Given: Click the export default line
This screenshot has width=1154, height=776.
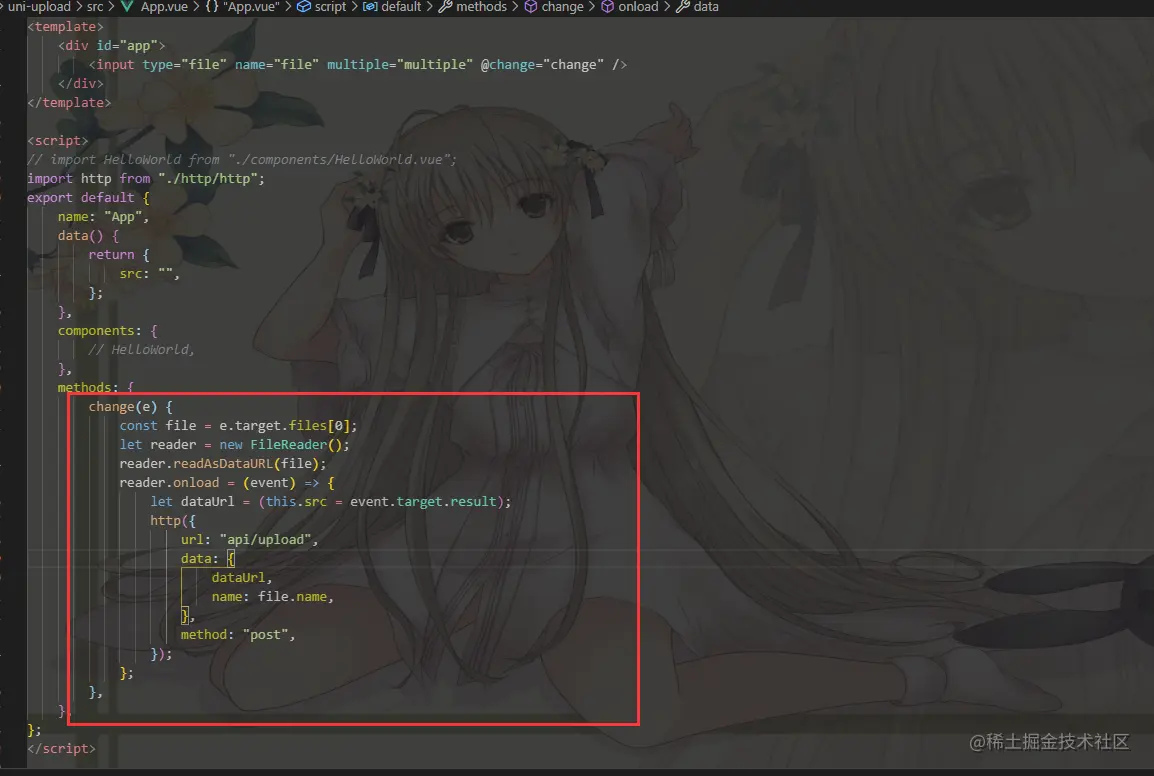Looking at the screenshot, I should (x=88, y=198).
